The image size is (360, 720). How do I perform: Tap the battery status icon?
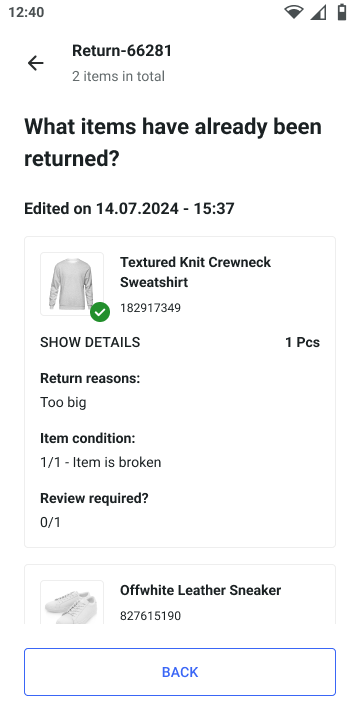342,12
